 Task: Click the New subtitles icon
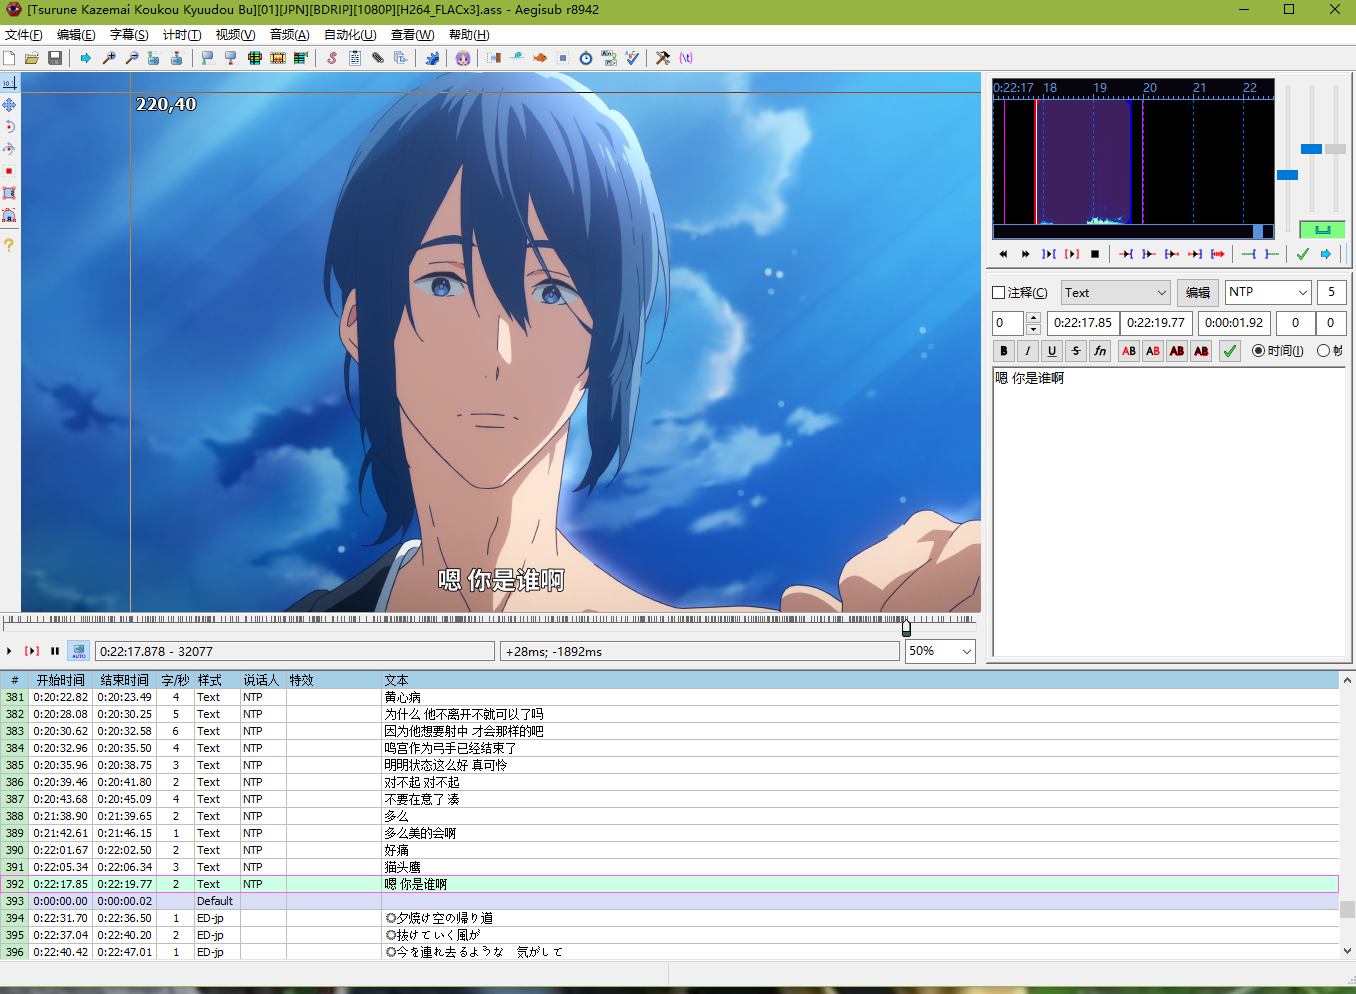(9, 58)
